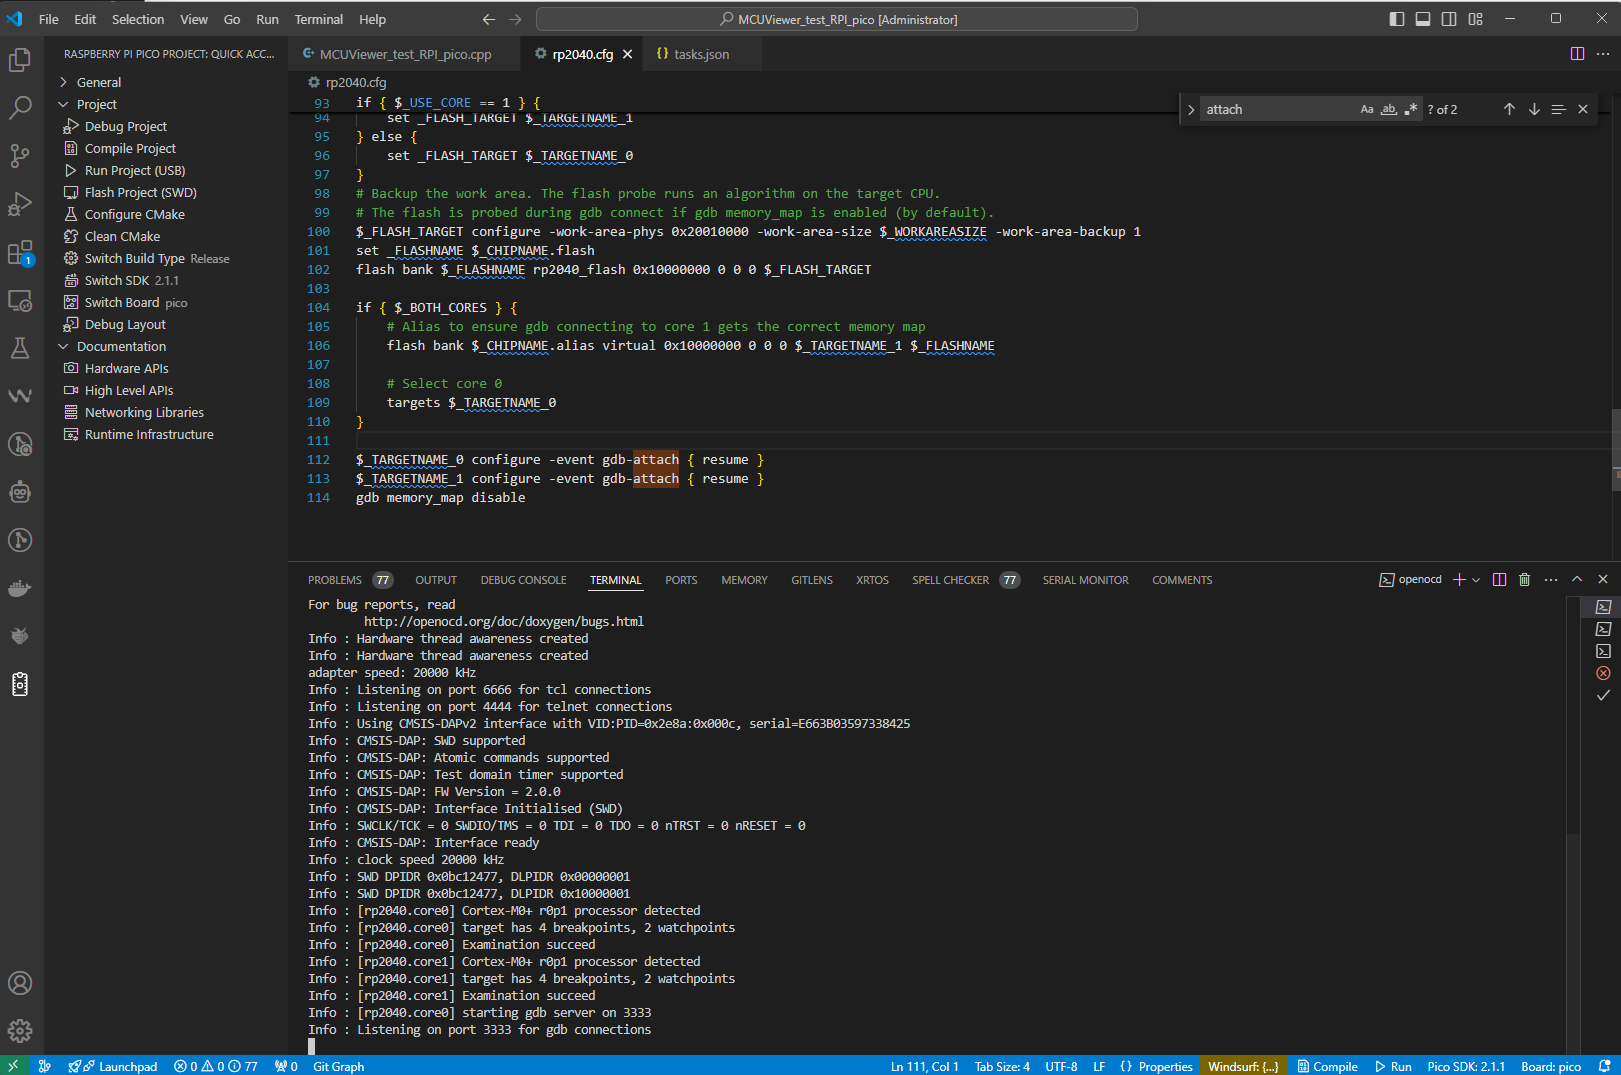Image resolution: width=1621 pixels, height=1075 pixels.
Task: Open the new terminal launch profile dropdown
Action: tap(1476, 580)
